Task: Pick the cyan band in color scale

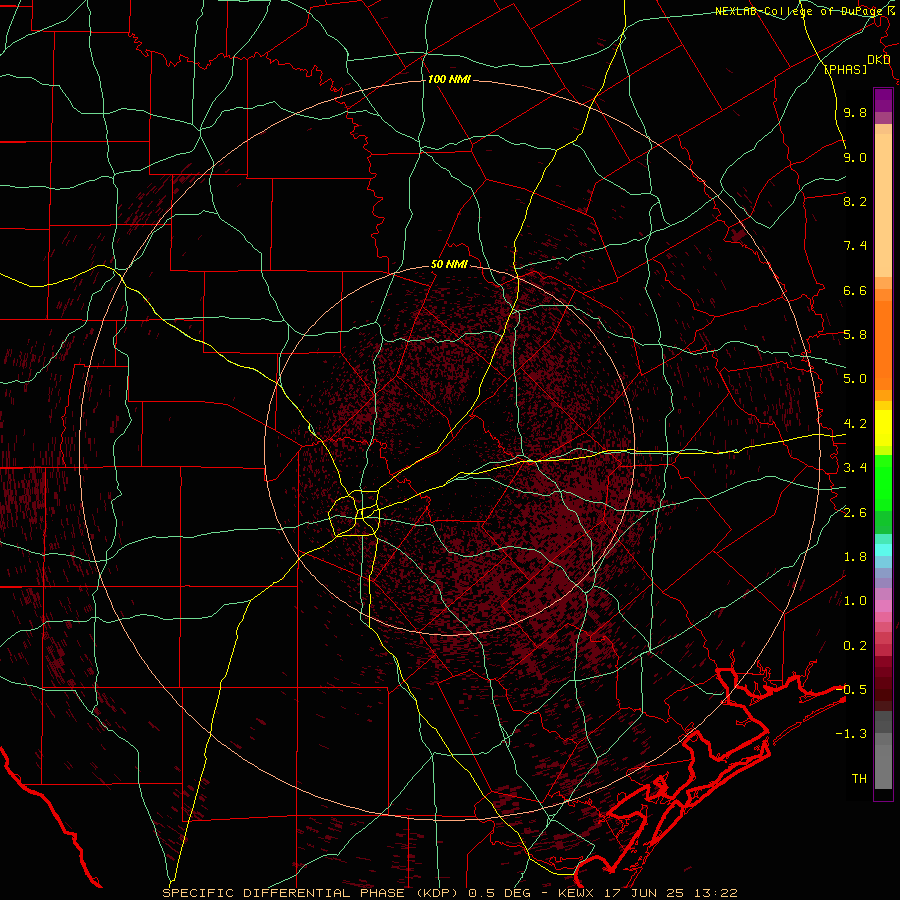Action: [x=883, y=550]
